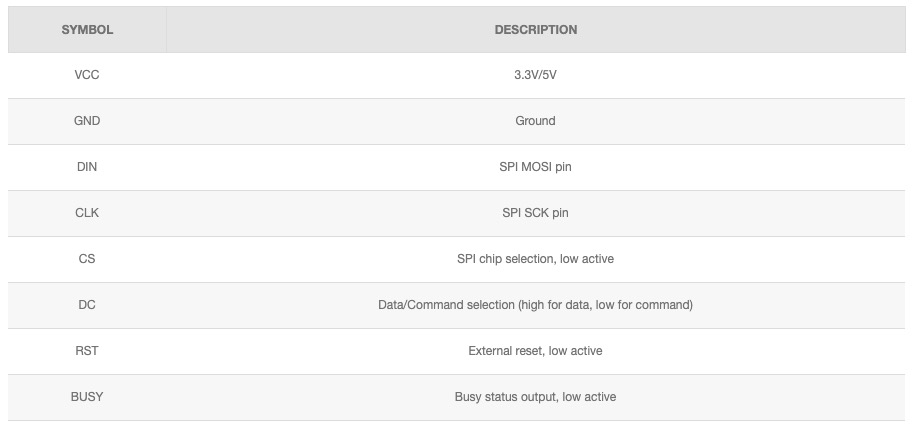Click the CLK symbol cell

tap(87, 213)
